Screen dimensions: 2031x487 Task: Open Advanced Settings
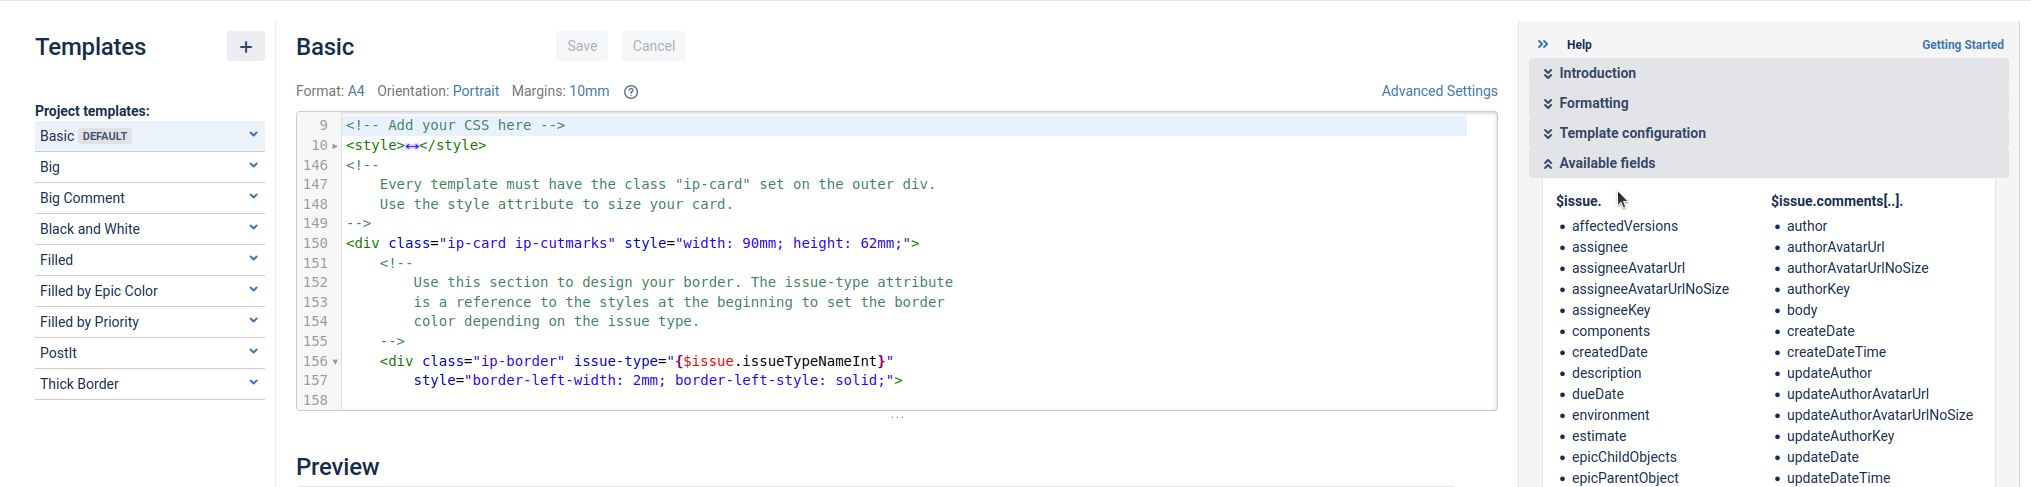[1439, 91]
